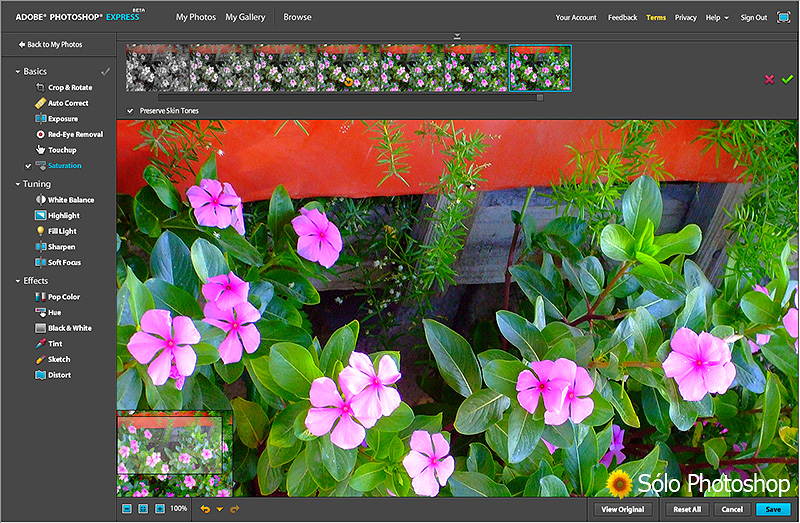Accept the saturation change with the green checkmark

(x=787, y=79)
